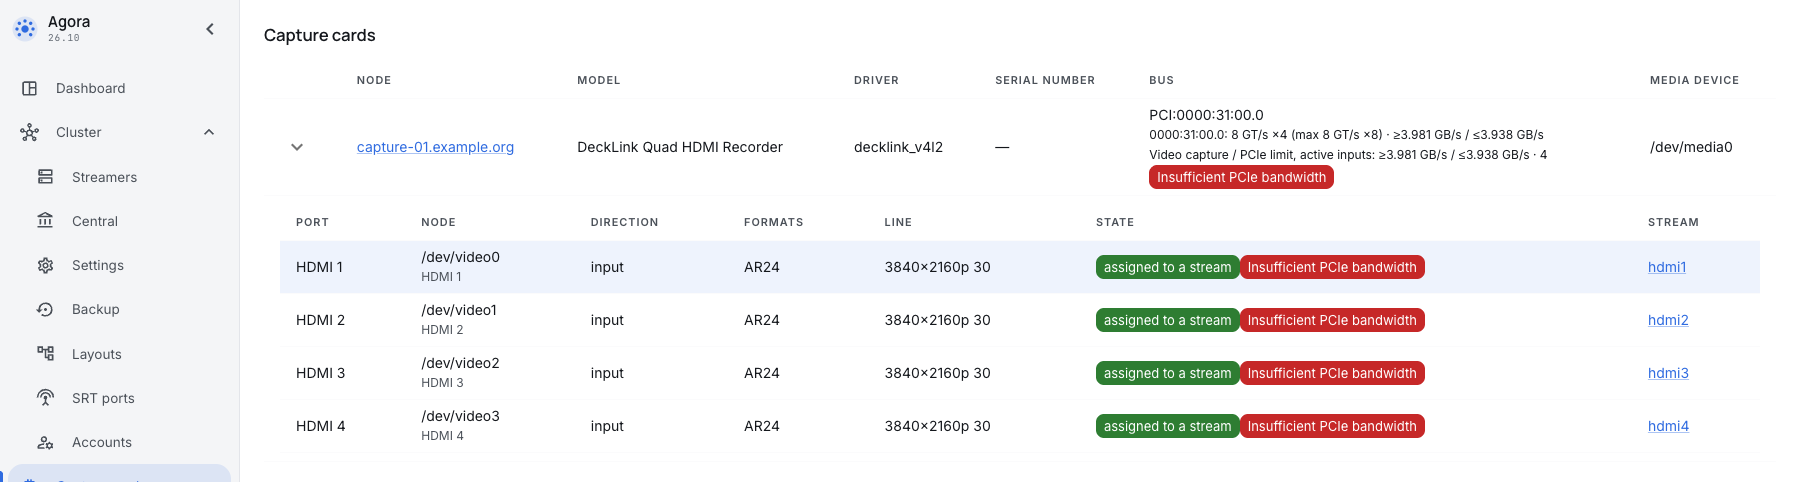Click HDMI 4 Insufficient PCIe bandwidth badge
The image size is (1800, 482).
point(1332,426)
